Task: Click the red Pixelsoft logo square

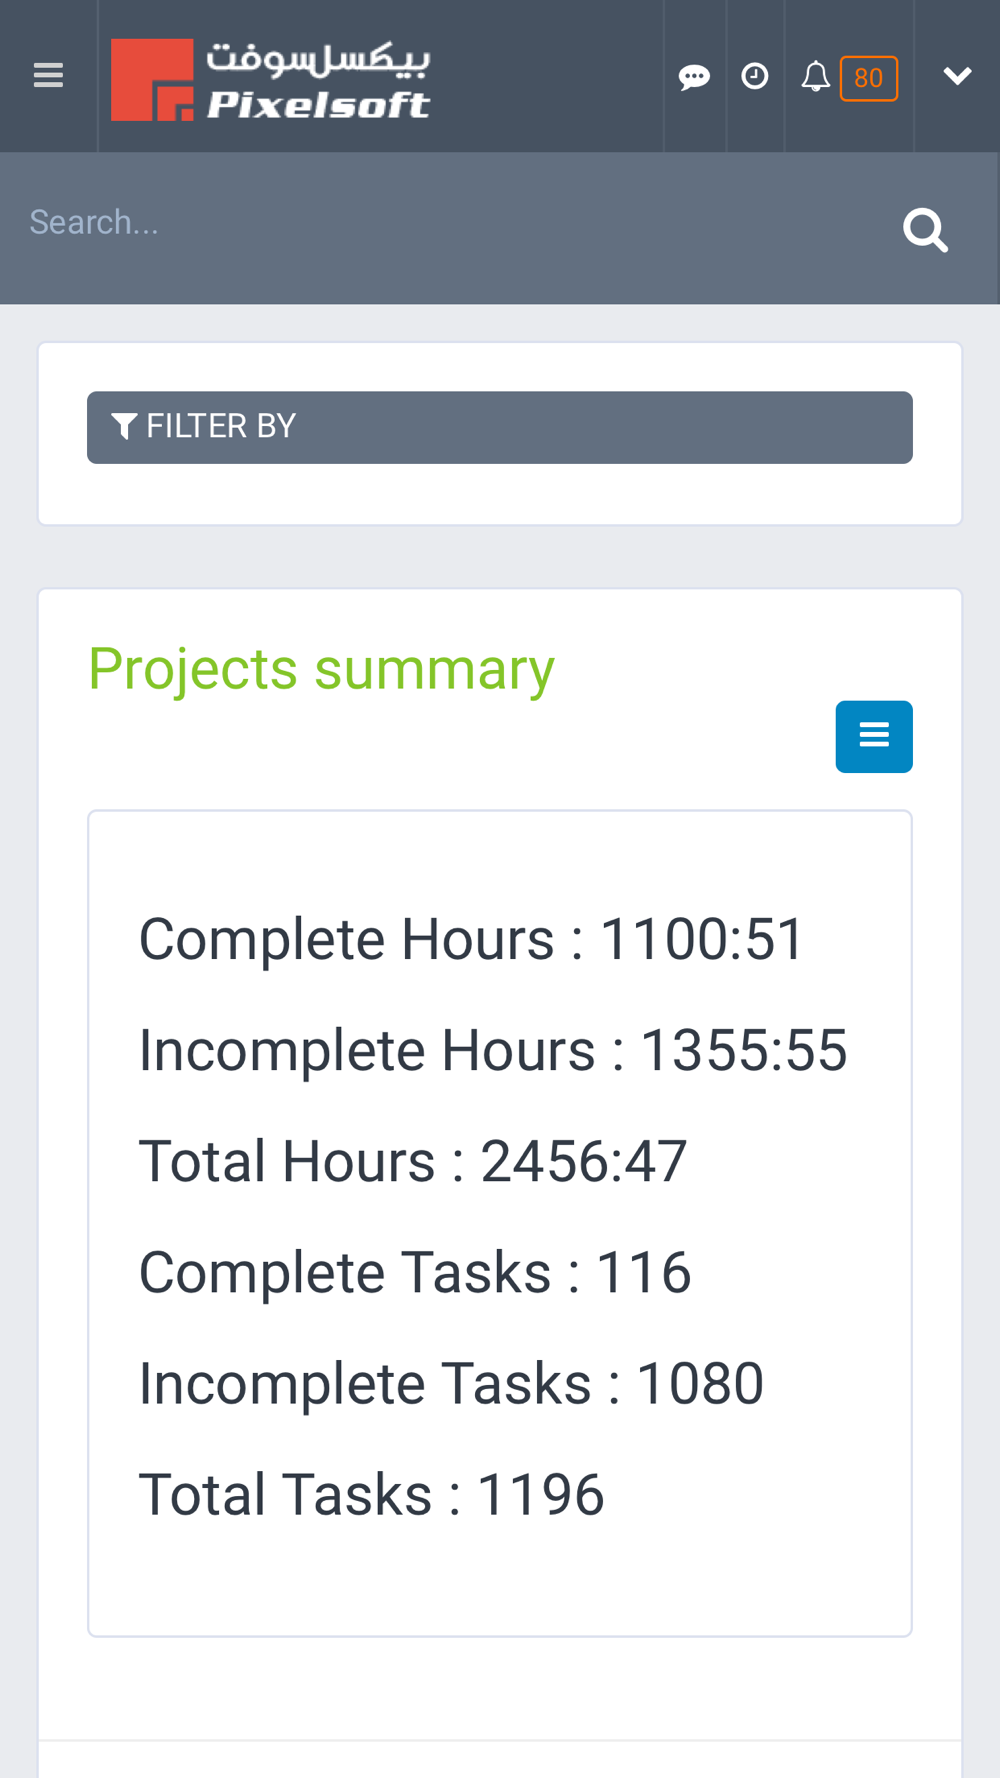Action: [x=152, y=80]
